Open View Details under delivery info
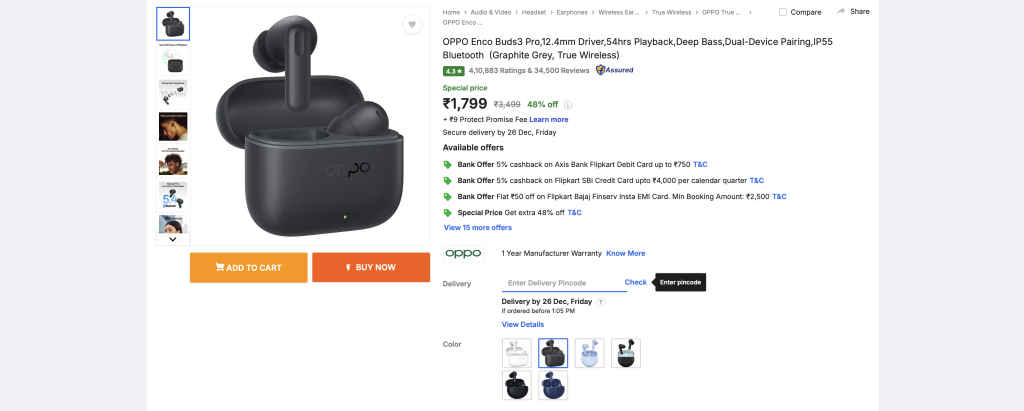The height and width of the screenshot is (411, 1024). click(x=522, y=324)
